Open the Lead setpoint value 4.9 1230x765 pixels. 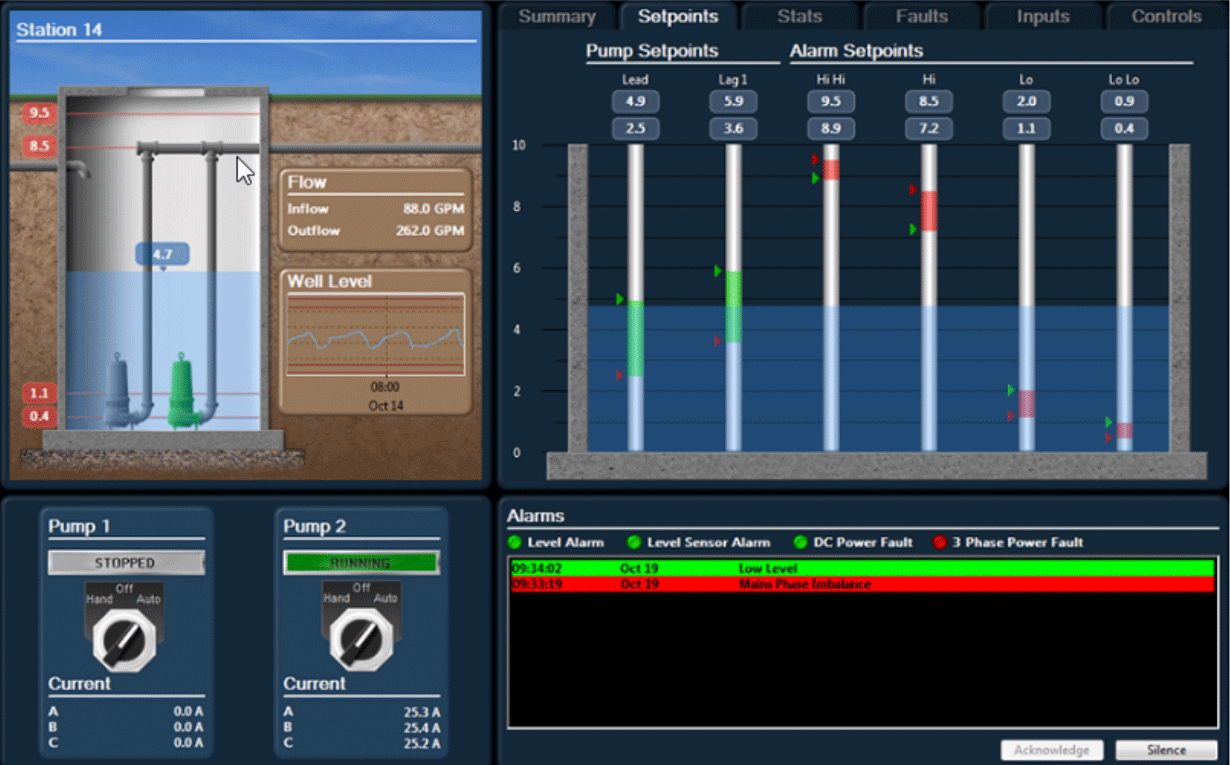635,101
